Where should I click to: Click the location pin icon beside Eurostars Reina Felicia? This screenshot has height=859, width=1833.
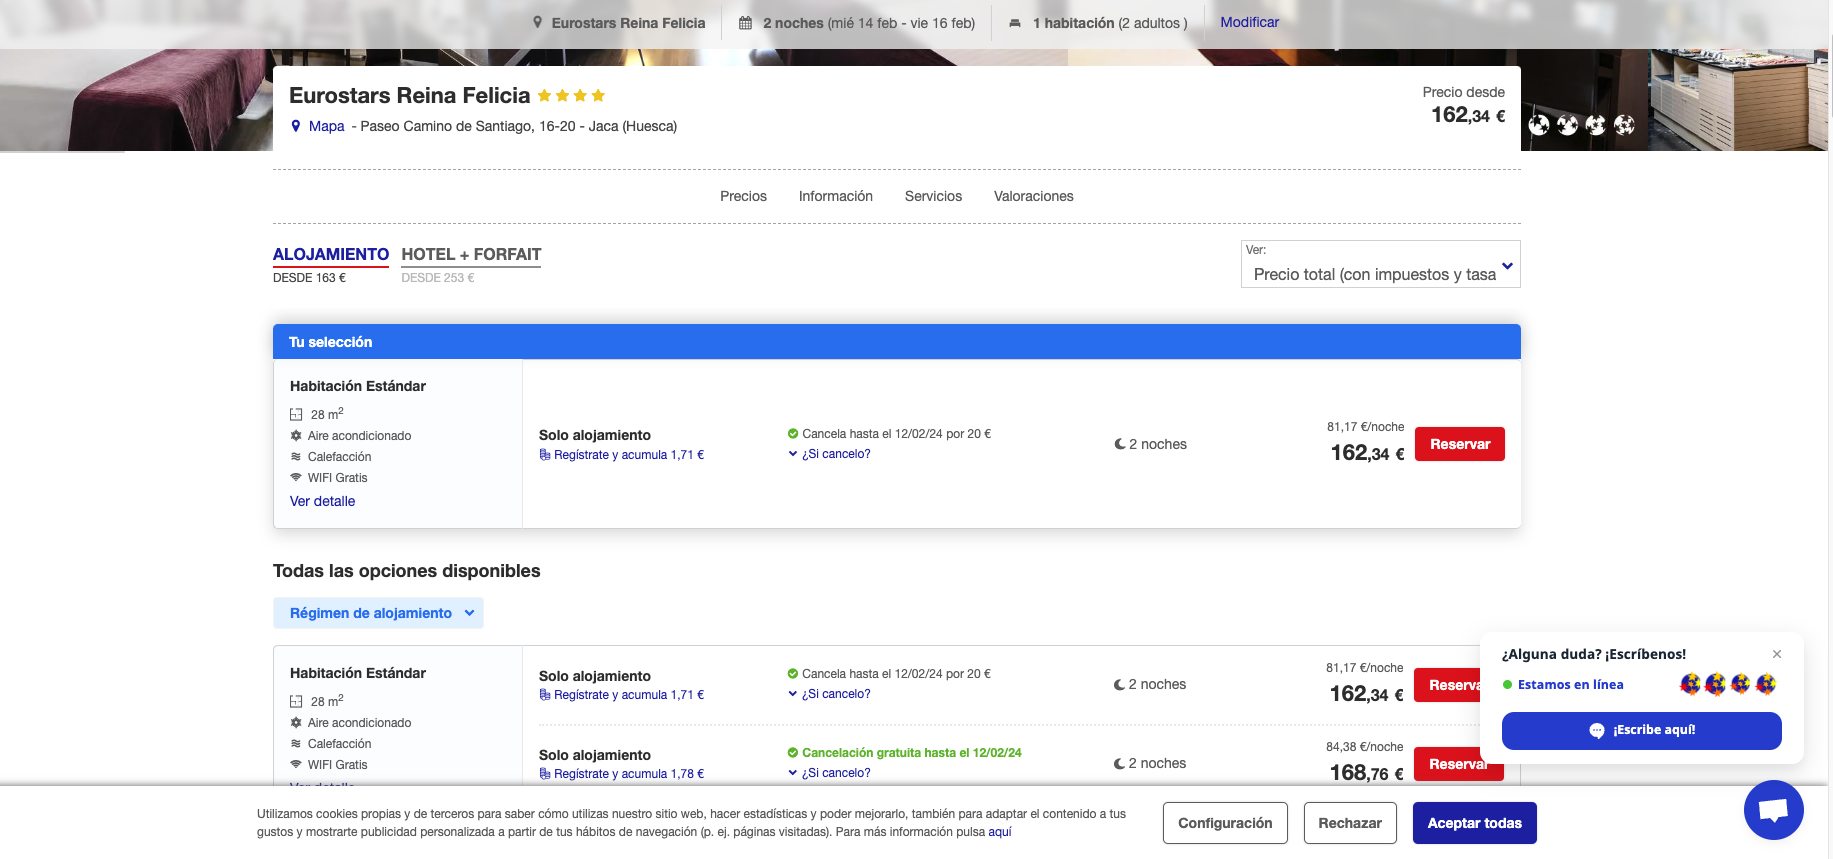[537, 23]
